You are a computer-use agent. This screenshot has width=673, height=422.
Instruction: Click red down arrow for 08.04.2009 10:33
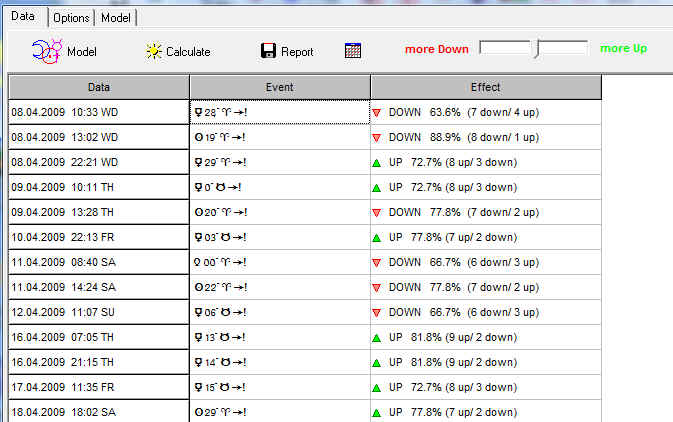(x=377, y=112)
